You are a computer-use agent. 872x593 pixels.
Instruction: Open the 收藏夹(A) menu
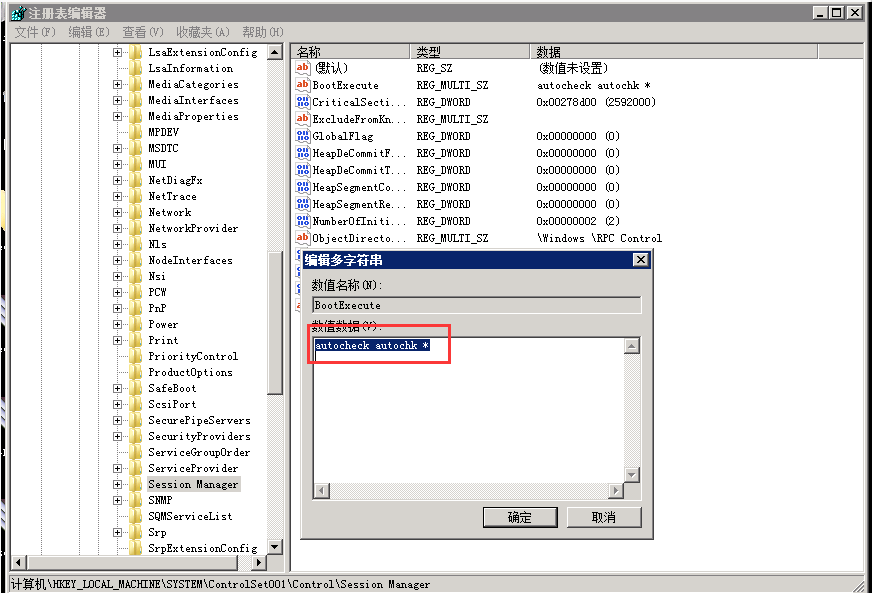(x=202, y=32)
